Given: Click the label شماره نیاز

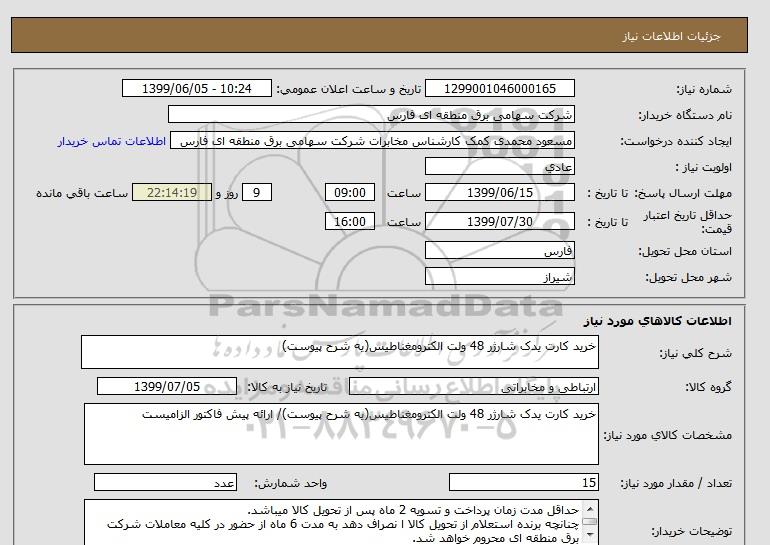Looking at the screenshot, I should coord(704,89).
